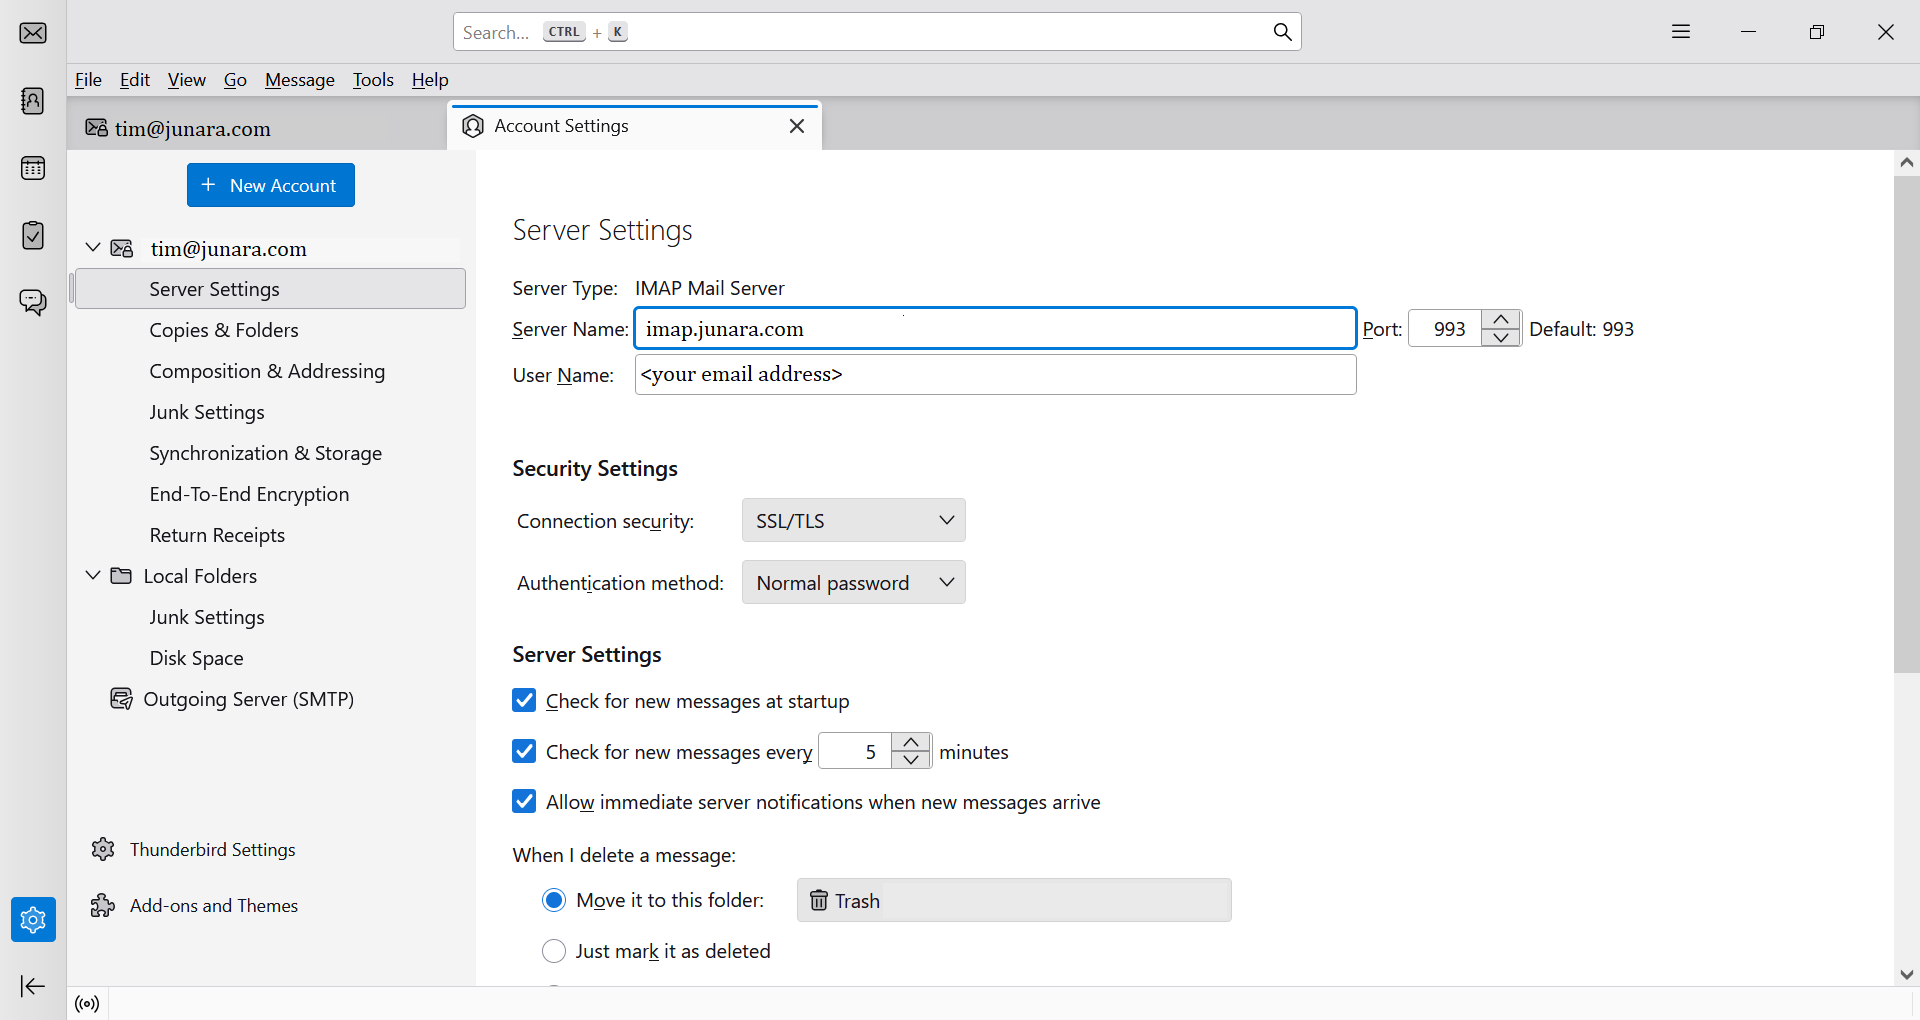The width and height of the screenshot is (1920, 1020).
Task: Click the tim@junara.com account mail icon in tree
Action: click(122, 248)
